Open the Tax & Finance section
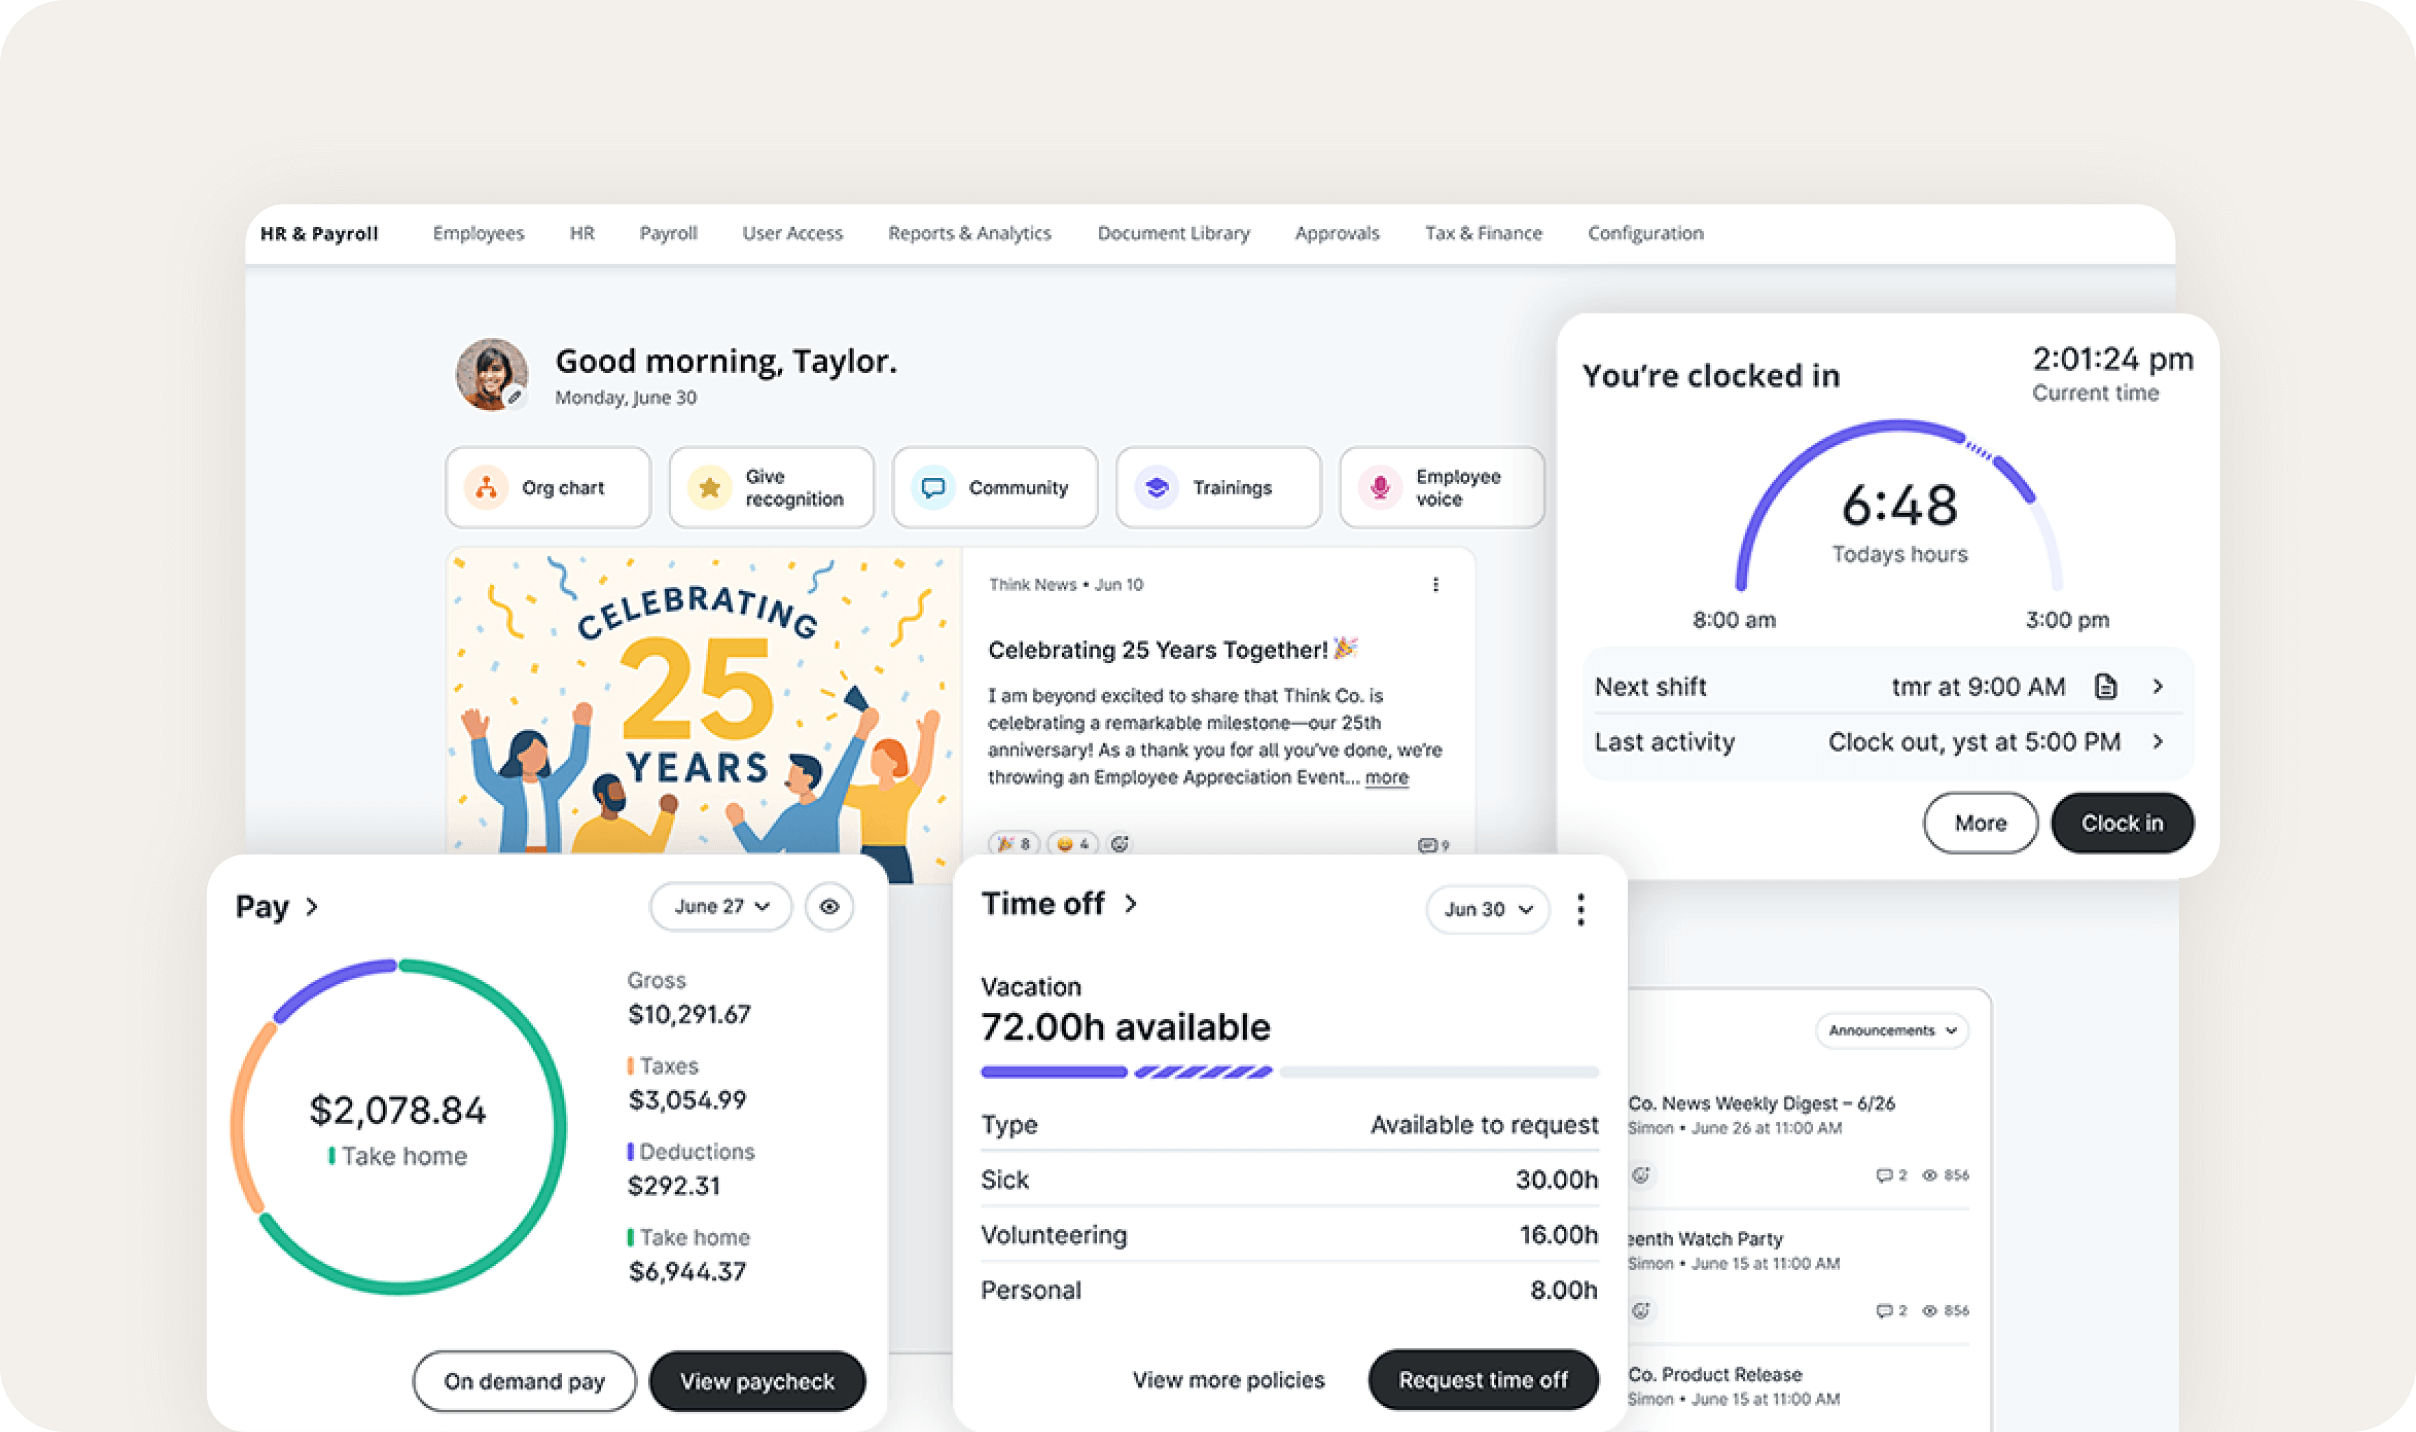 1483,233
